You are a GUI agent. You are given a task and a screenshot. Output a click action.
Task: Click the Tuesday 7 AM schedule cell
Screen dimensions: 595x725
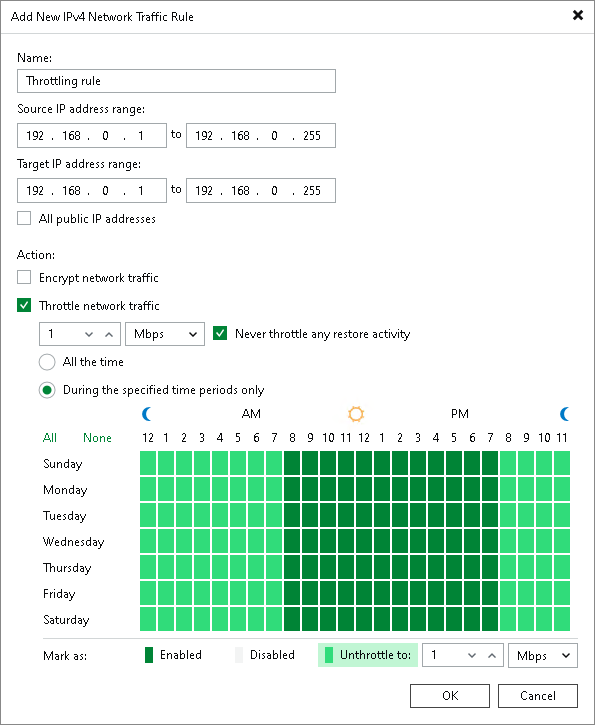[x=274, y=515]
